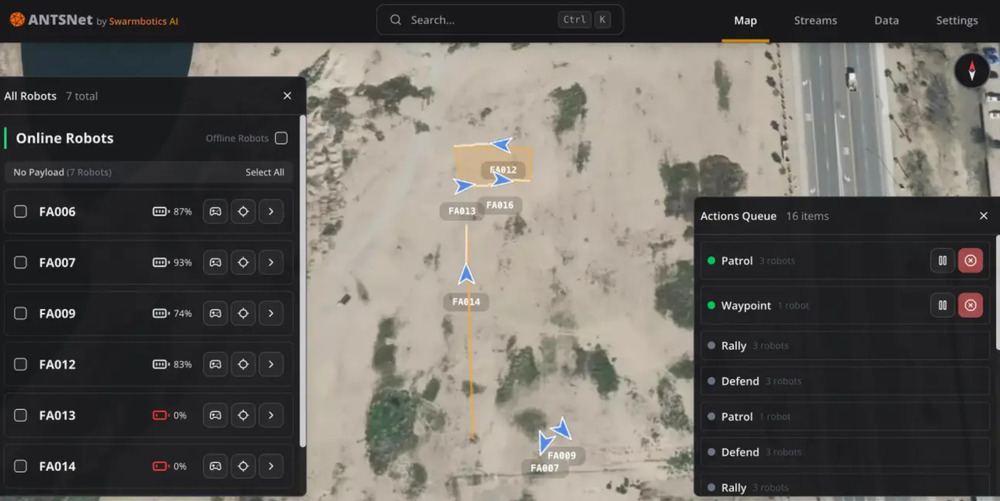
Task: Open the Settings tab
Action: 956,20
